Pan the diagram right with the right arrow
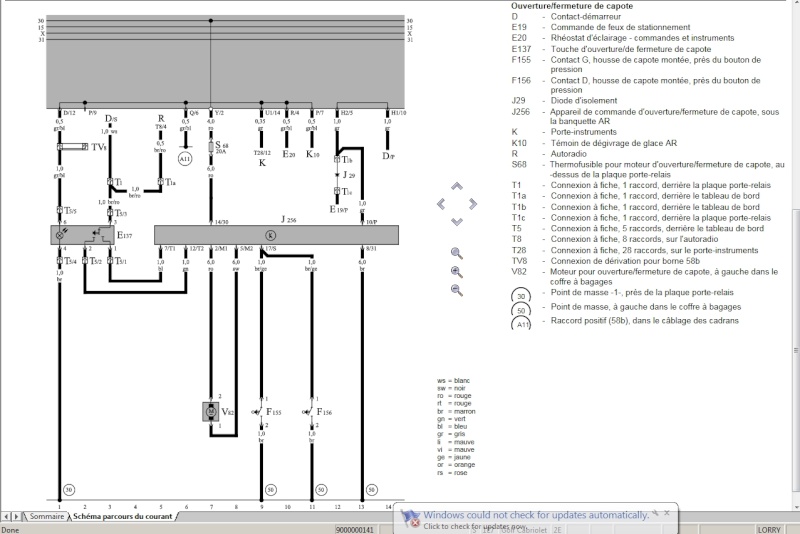The width and height of the screenshot is (800, 534). [473, 204]
